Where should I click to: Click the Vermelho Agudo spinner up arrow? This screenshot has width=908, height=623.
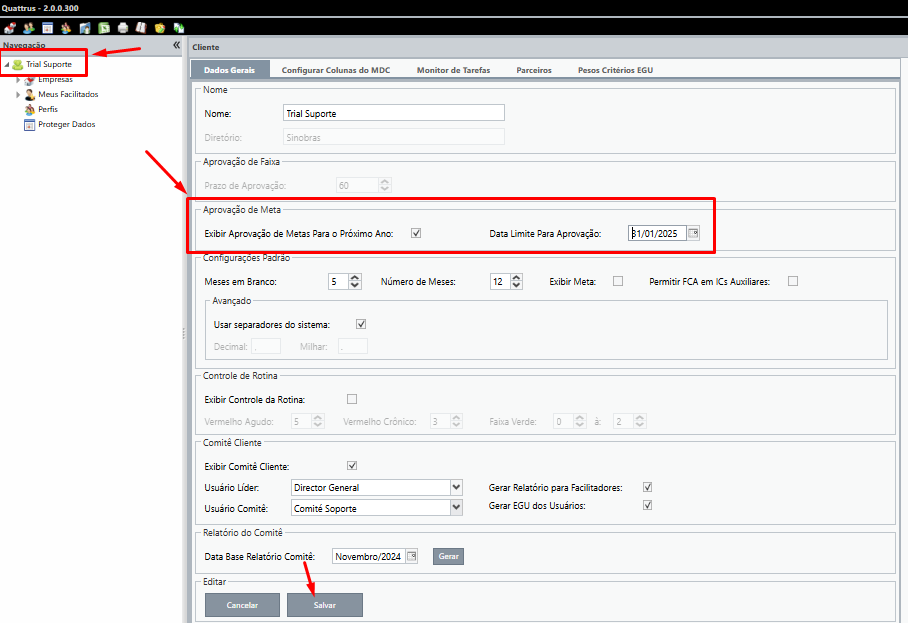click(317, 417)
